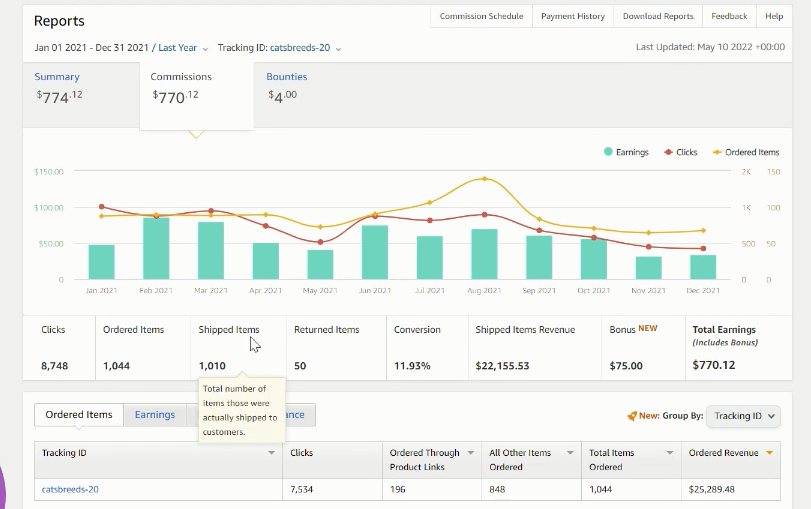This screenshot has height=509, width=811.
Task: Open the Group By Tracking ID dropdown
Action: pos(743,416)
